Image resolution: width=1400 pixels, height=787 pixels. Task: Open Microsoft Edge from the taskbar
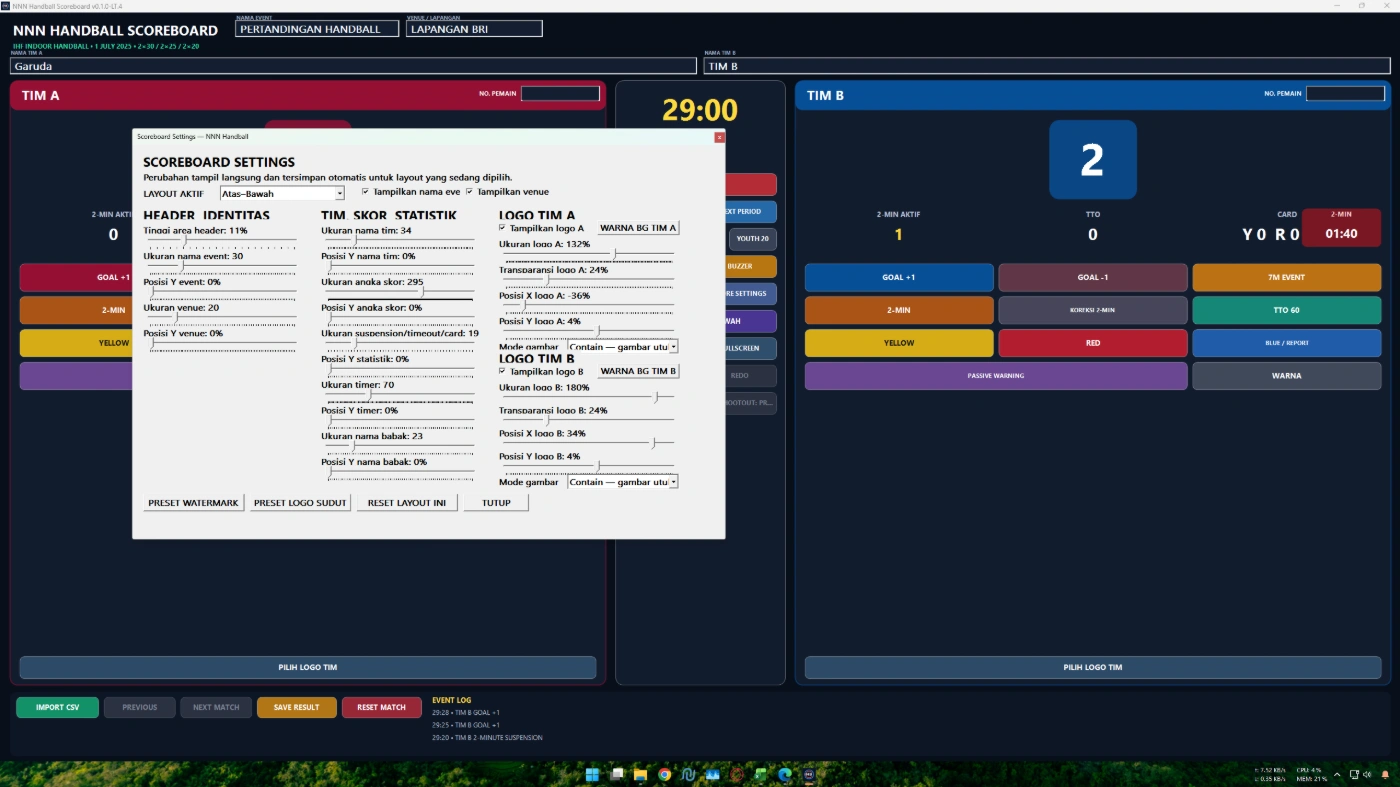(785, 774)
